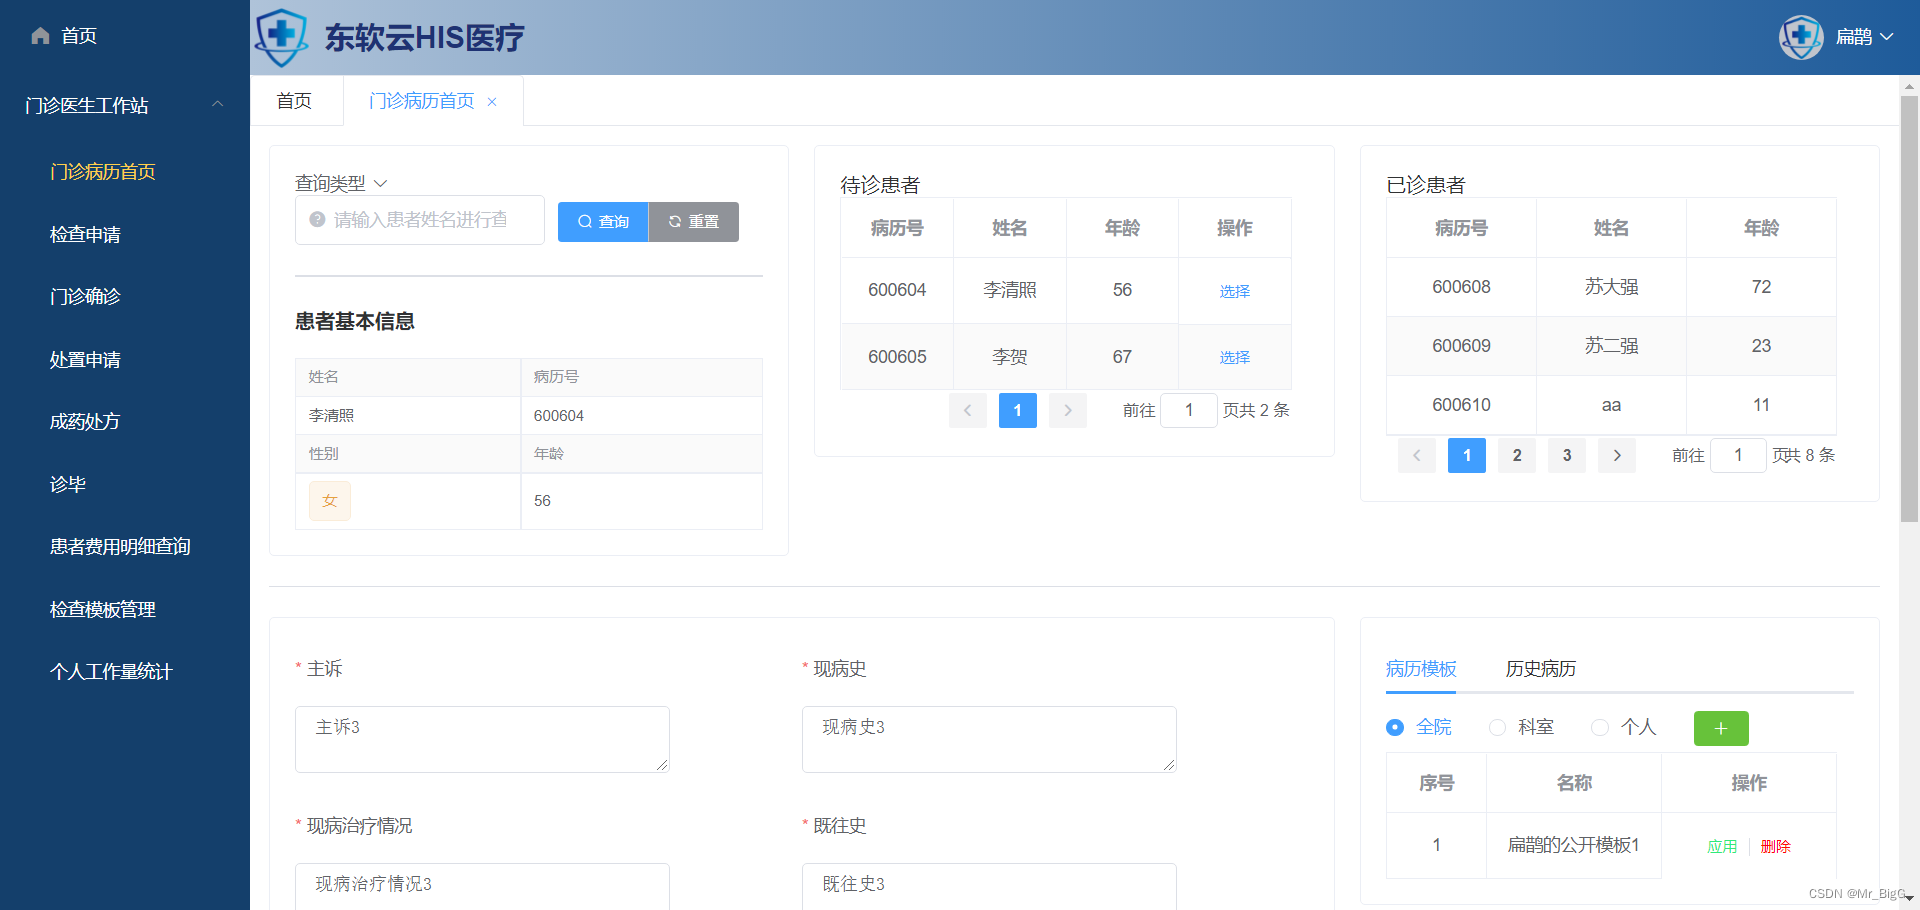Switch to the 首页 tab
Viewport: 1920px width, 910px height.
[295, 101]
